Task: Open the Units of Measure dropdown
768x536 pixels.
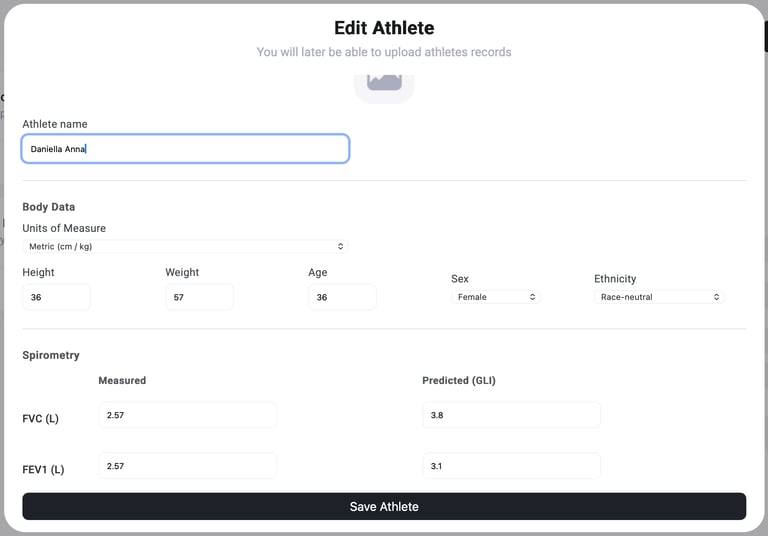Action: pyautogui.click(x=185, y=246)
